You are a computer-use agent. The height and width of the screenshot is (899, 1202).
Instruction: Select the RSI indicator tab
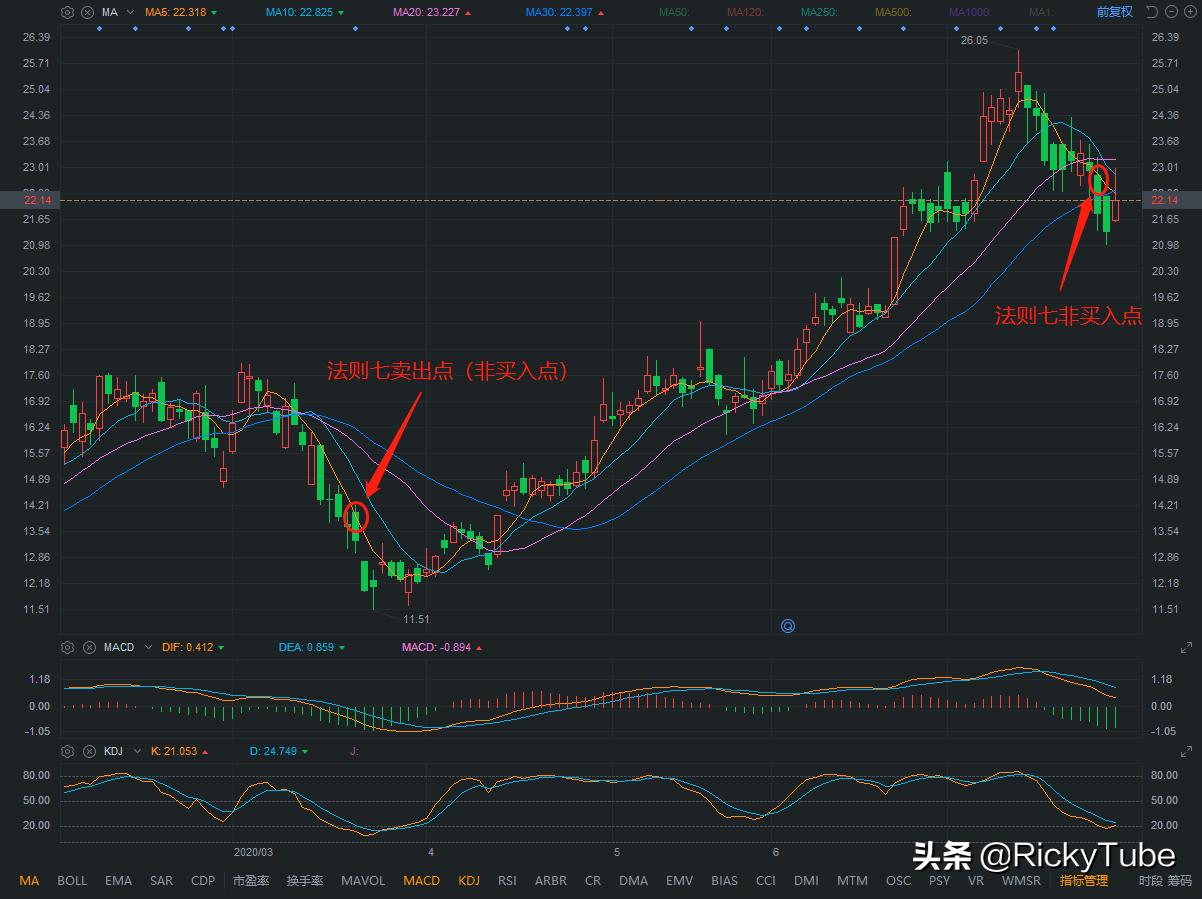point(507,881)
